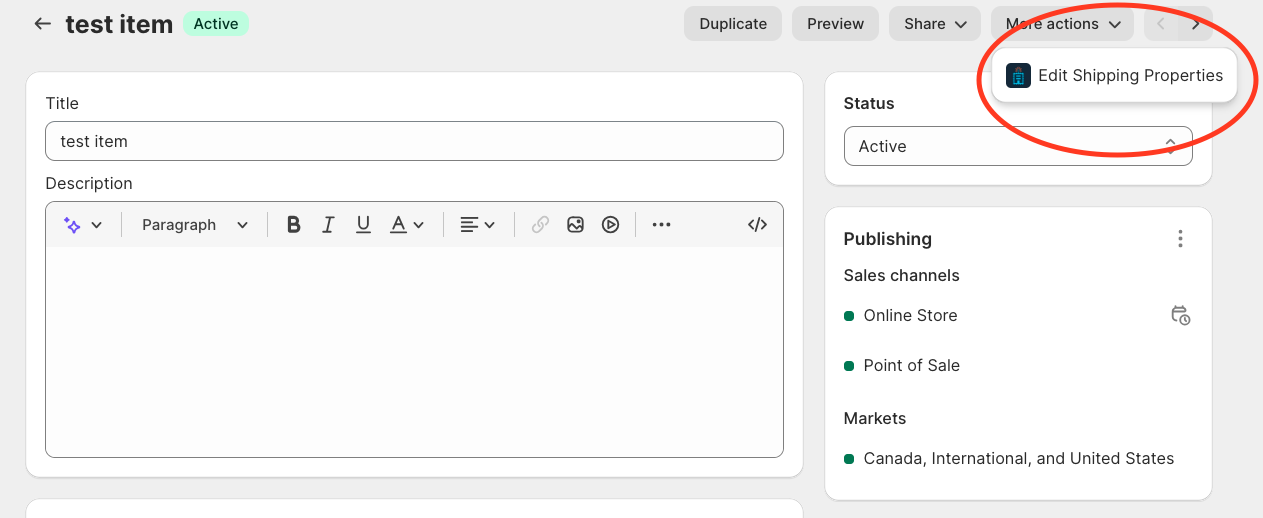Open the text color picker dropdown
Image resolution: width=1263 pixels, height=518 pixels.
tap(407, 225)
